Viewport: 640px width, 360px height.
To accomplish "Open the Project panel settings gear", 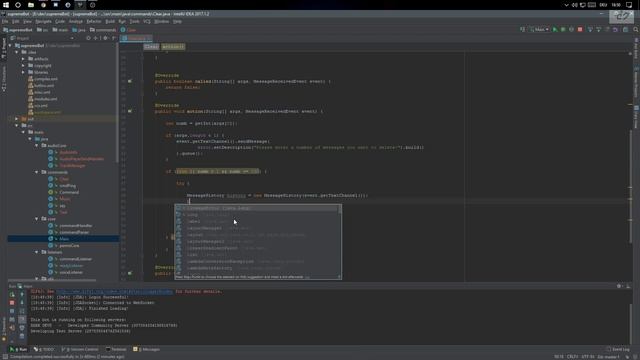I will pyautogui.click(x=105, y=38).
